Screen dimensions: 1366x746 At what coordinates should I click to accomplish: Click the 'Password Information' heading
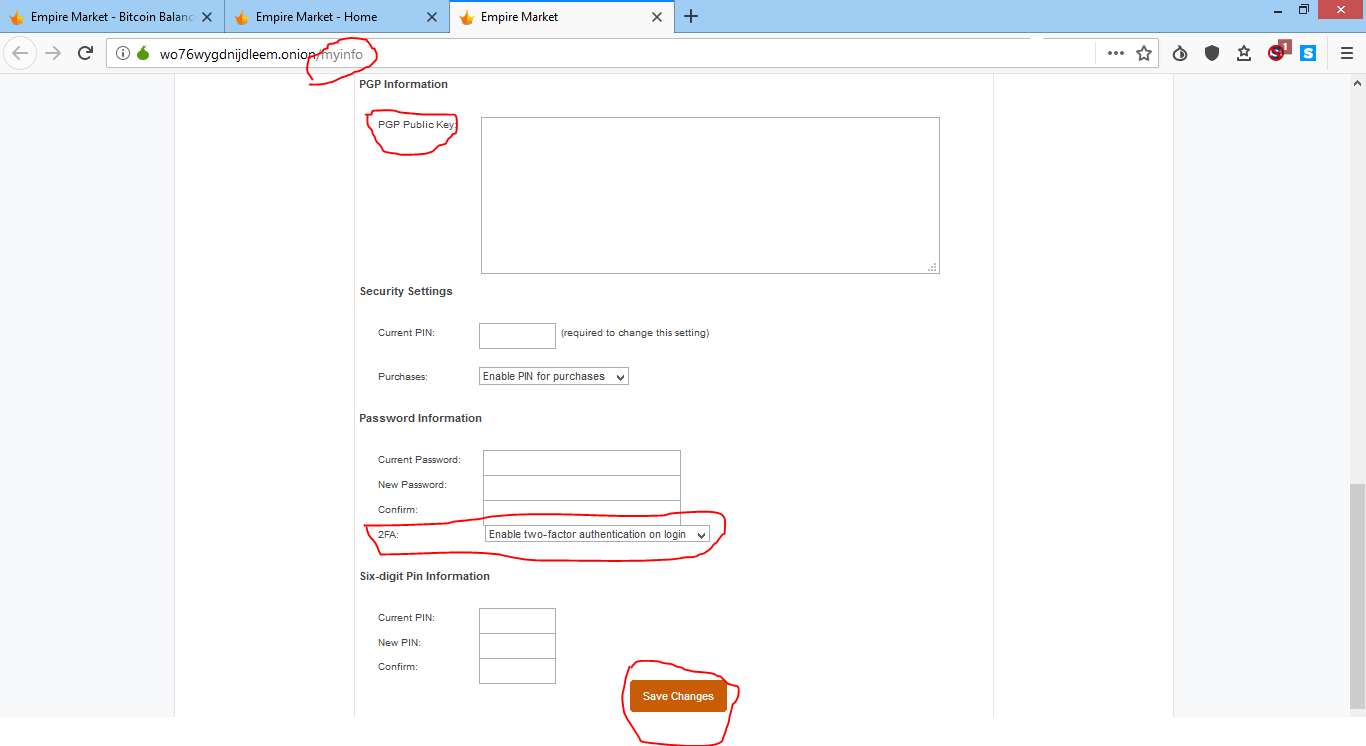click(420, 418)
